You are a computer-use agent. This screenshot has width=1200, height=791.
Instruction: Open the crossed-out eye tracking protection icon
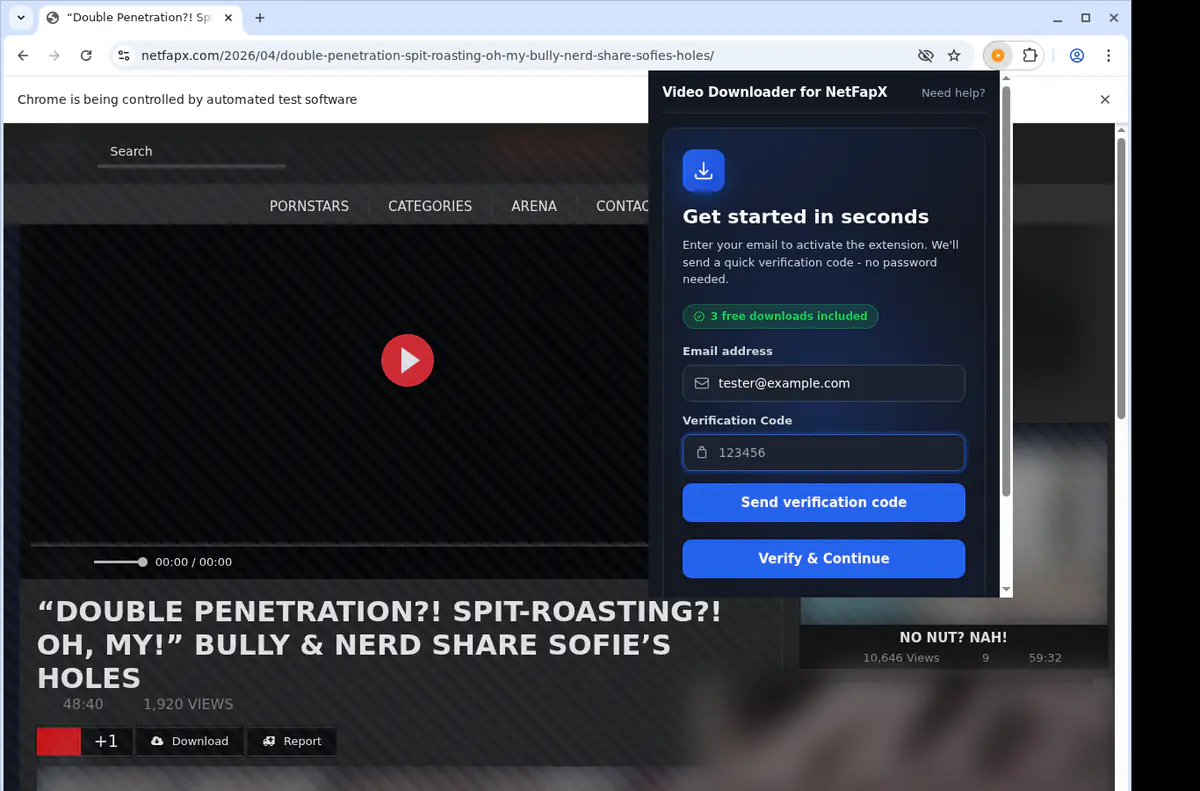[925, 56]
